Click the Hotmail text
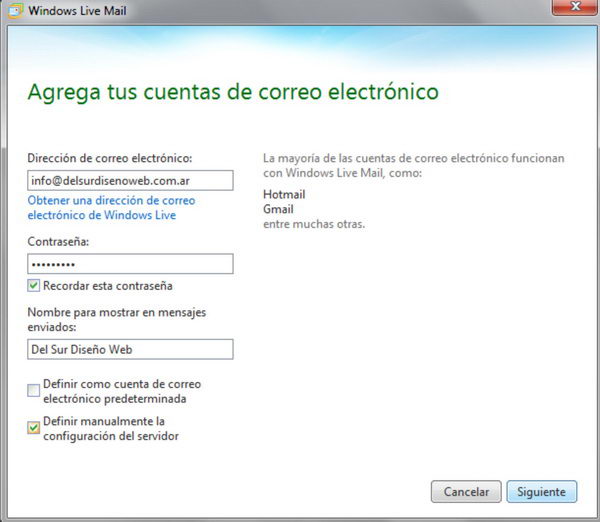This screenshot has height=522, width=600. 284,194
